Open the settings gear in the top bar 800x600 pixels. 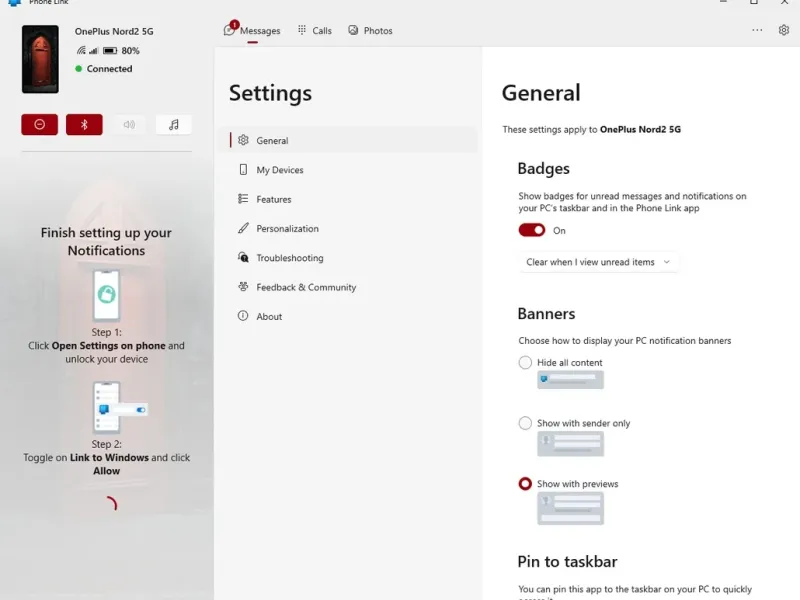[x=784, y=30]
